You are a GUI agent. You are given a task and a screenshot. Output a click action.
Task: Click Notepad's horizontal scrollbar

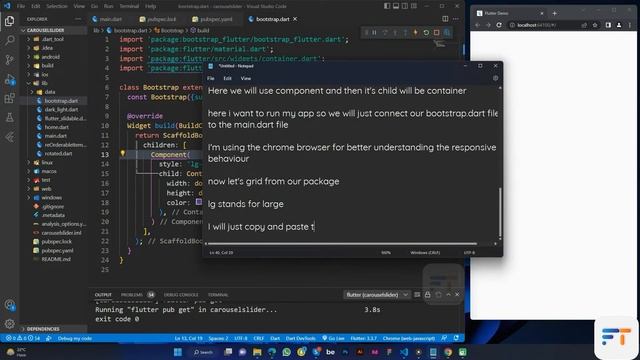click(342, 244)
